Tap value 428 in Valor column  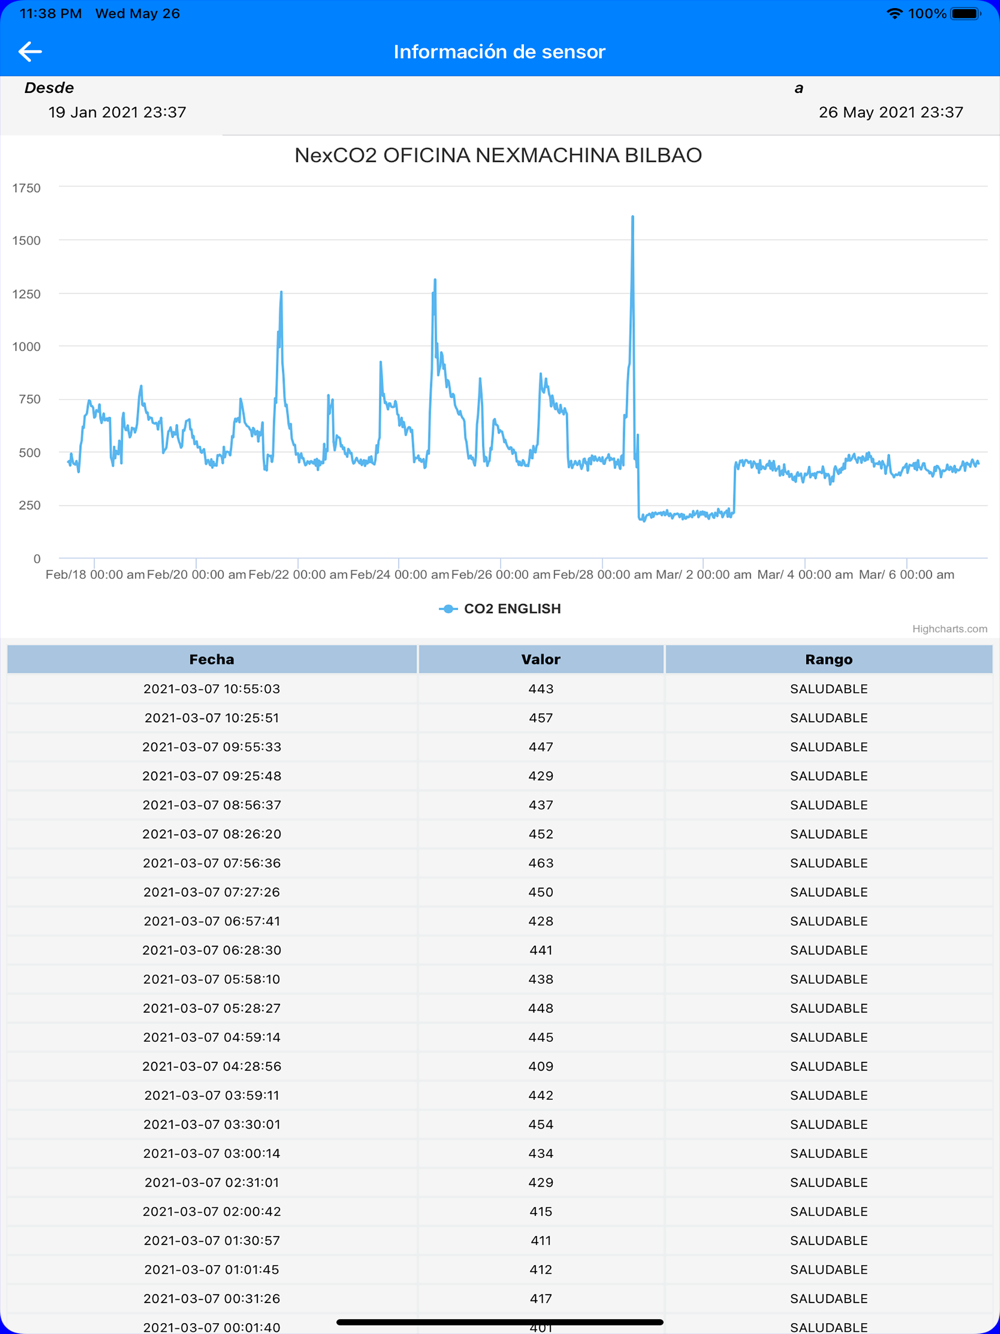541,921
